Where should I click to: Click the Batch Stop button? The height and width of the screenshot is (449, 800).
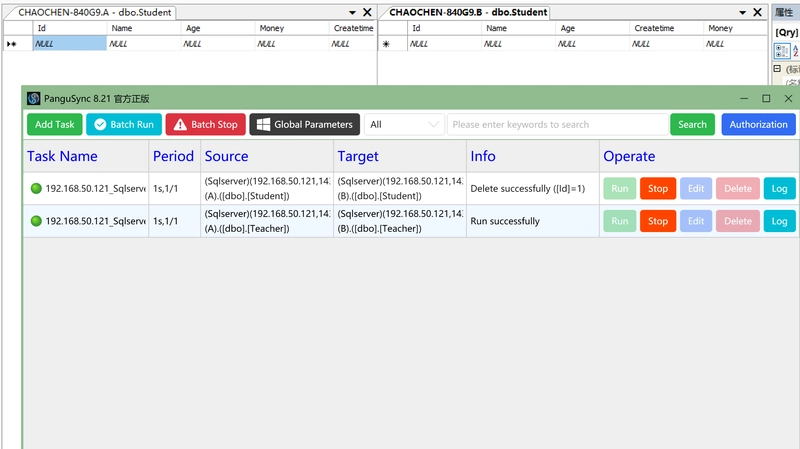click(206, 124)
